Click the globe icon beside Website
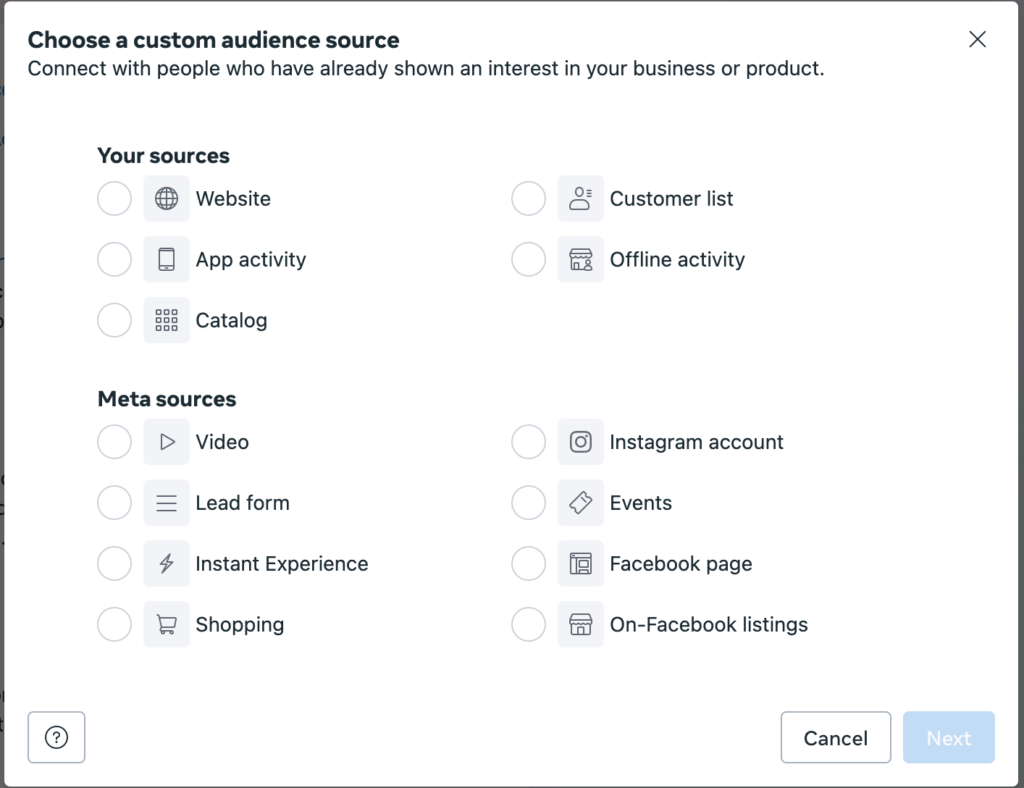Viewport: 1024px width, 788px height. pos(166,199)
